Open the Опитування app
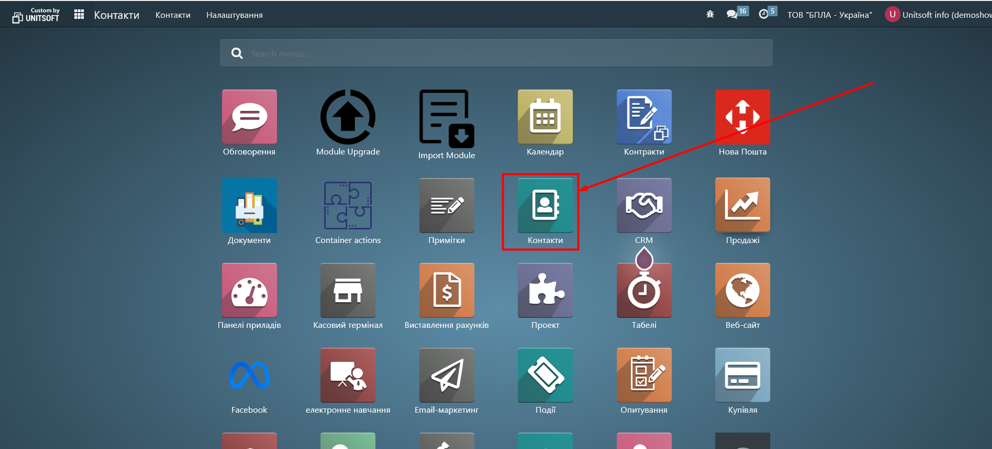The image size is (992, 449). click(x=644, y=375)
